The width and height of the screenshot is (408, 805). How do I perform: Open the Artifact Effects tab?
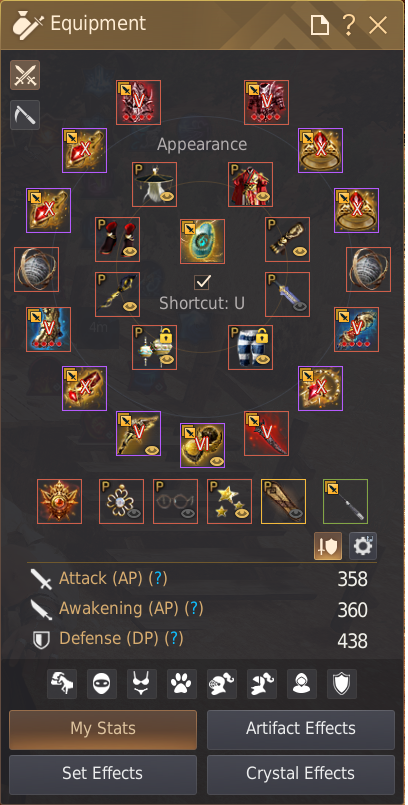point(301,730)
